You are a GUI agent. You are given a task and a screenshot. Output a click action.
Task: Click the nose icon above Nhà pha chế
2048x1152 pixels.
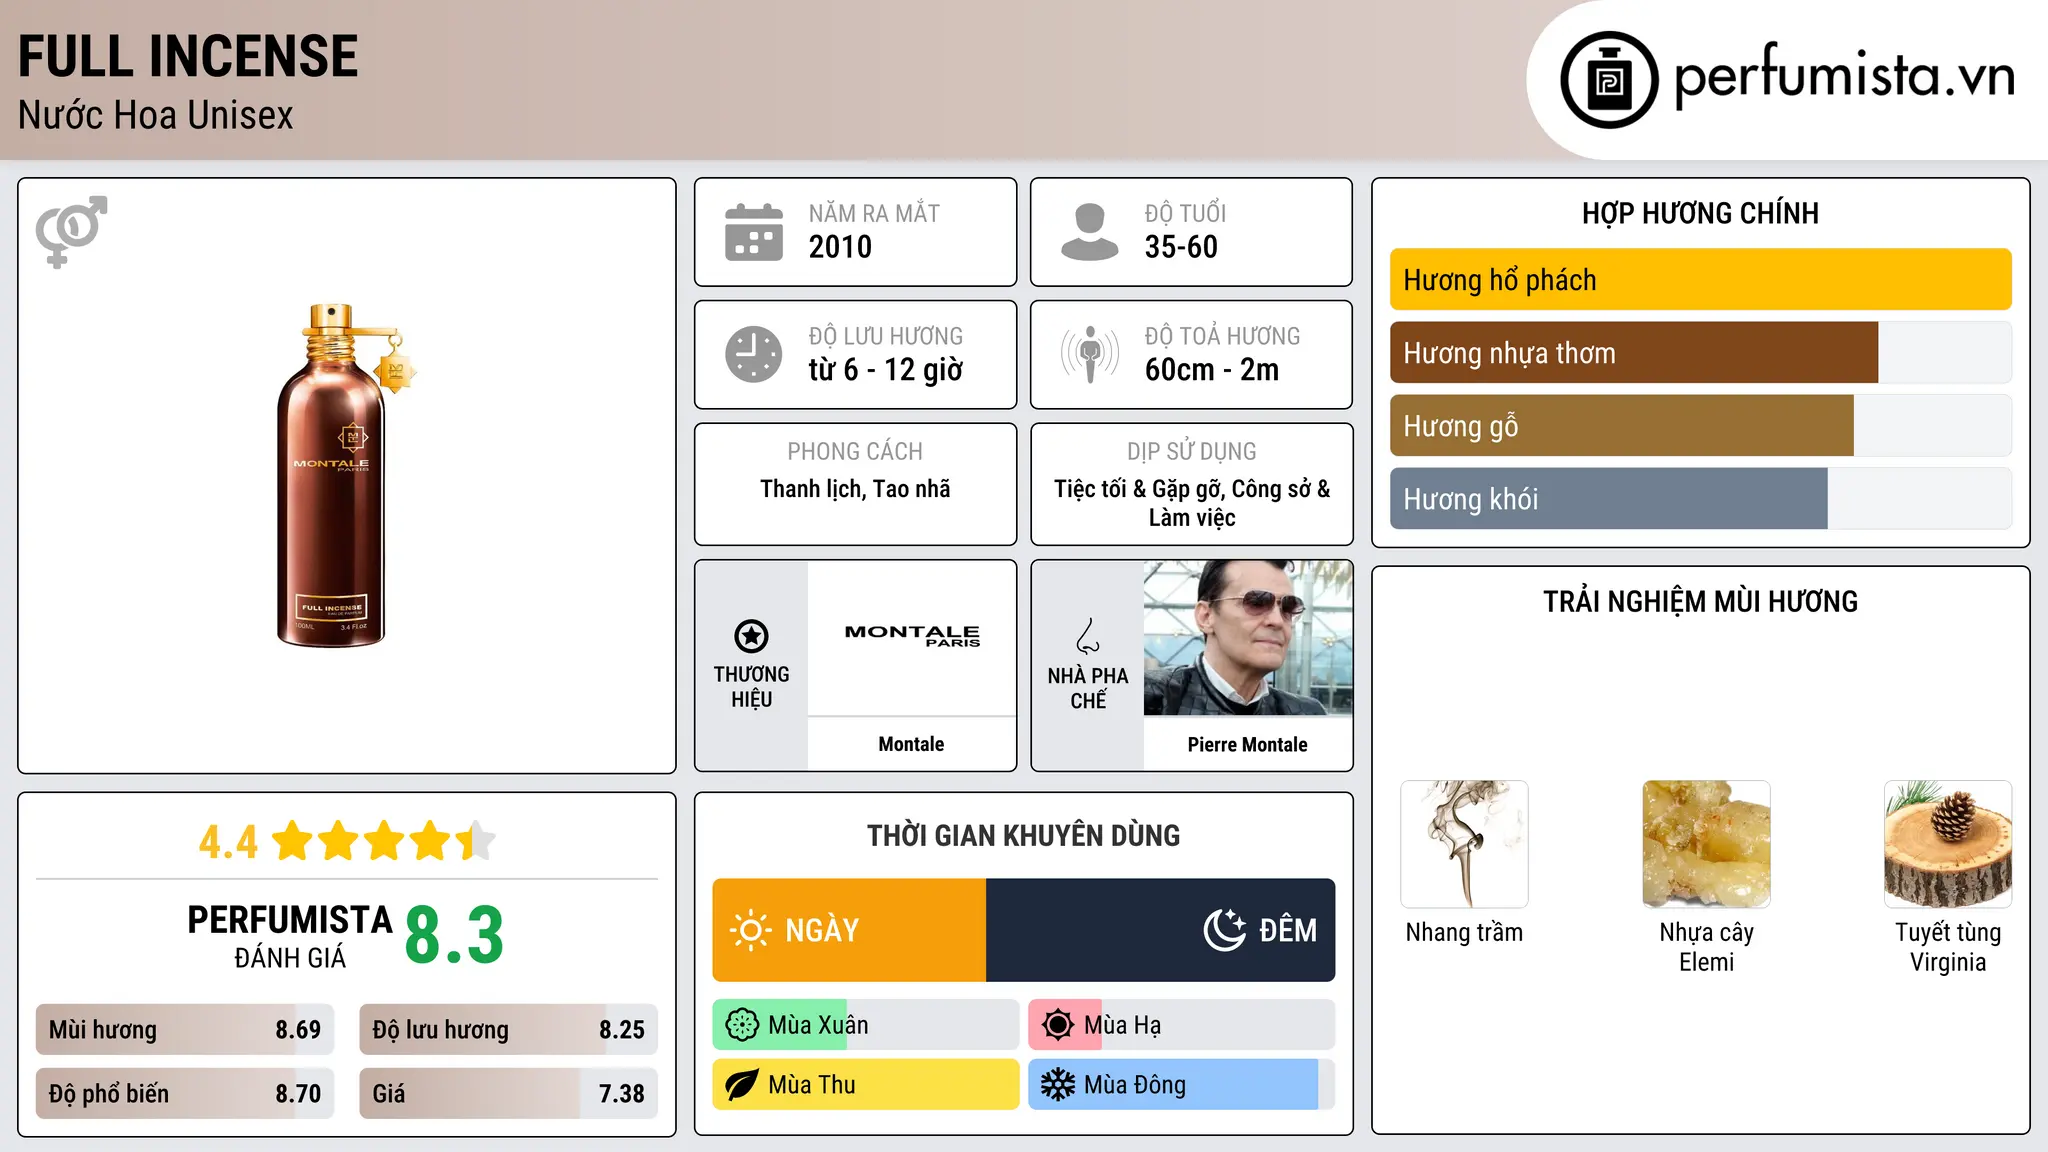(1088, 636)
